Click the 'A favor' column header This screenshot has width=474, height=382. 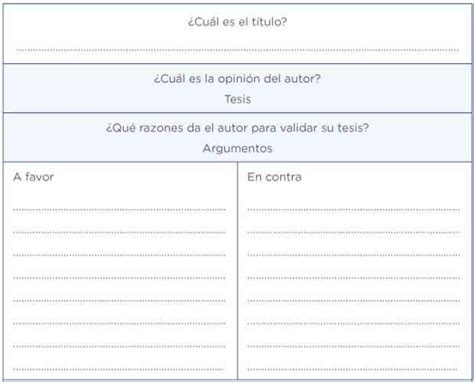[33, 177]
